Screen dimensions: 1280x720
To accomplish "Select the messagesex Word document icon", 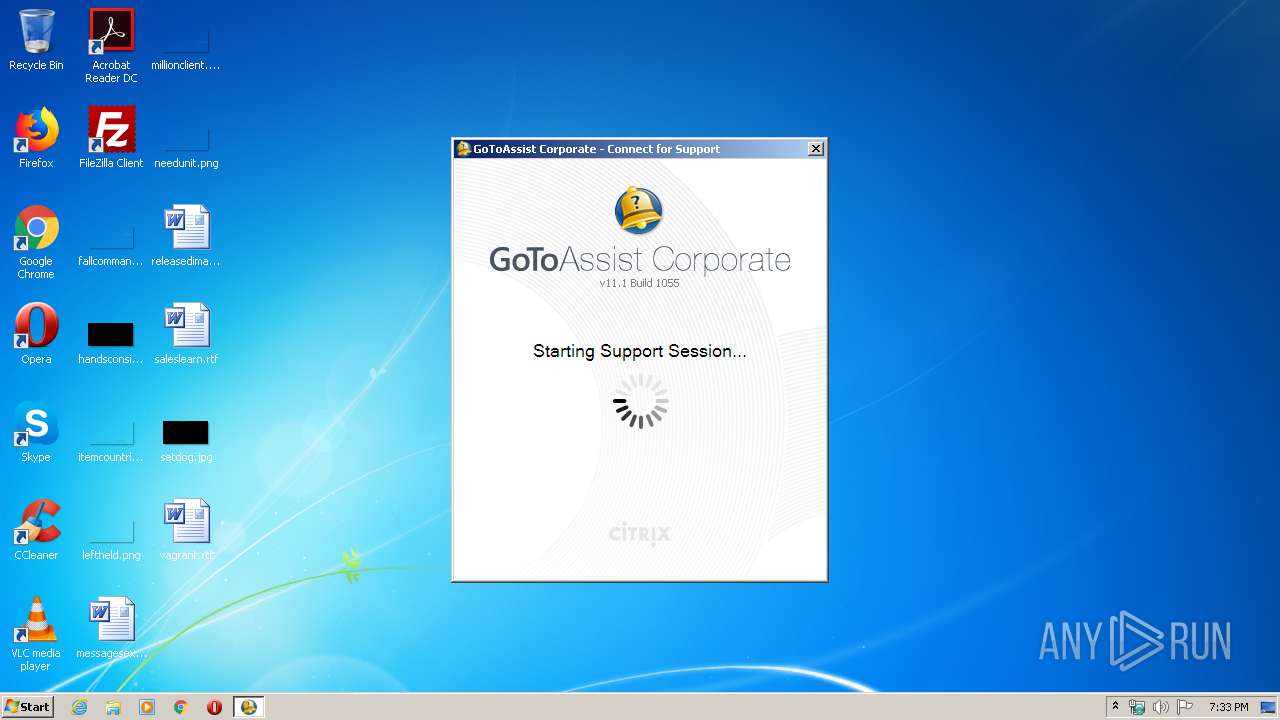I will point(111,628).
